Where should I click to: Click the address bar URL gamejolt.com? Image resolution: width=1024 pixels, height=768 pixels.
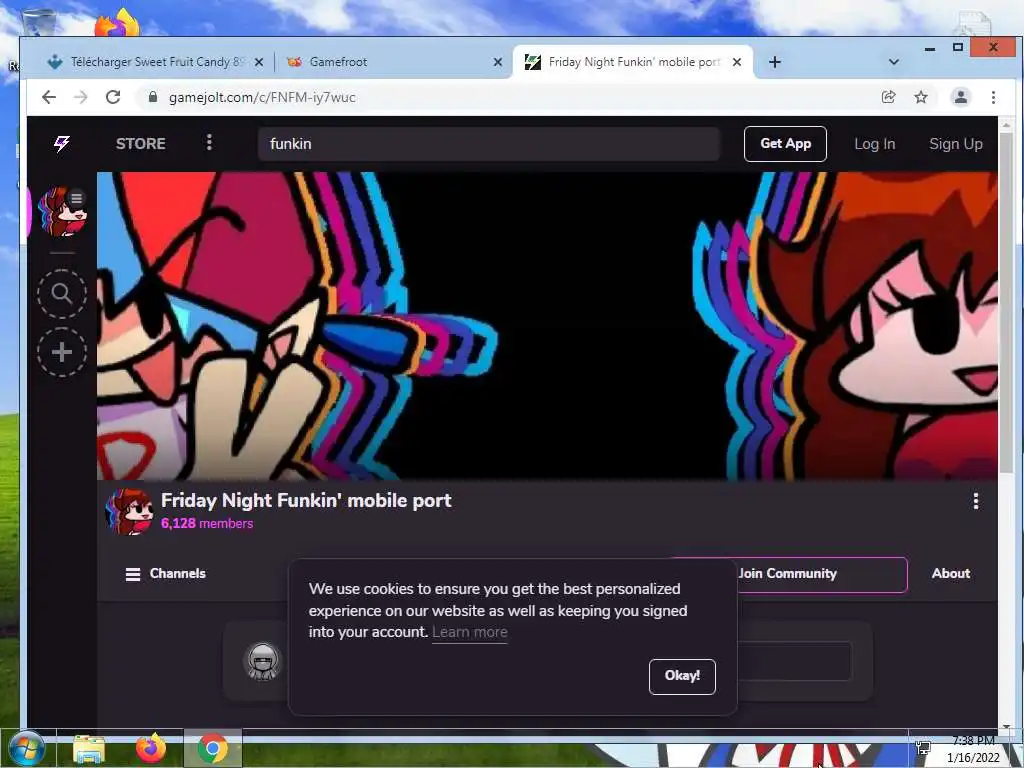point(262,97)
